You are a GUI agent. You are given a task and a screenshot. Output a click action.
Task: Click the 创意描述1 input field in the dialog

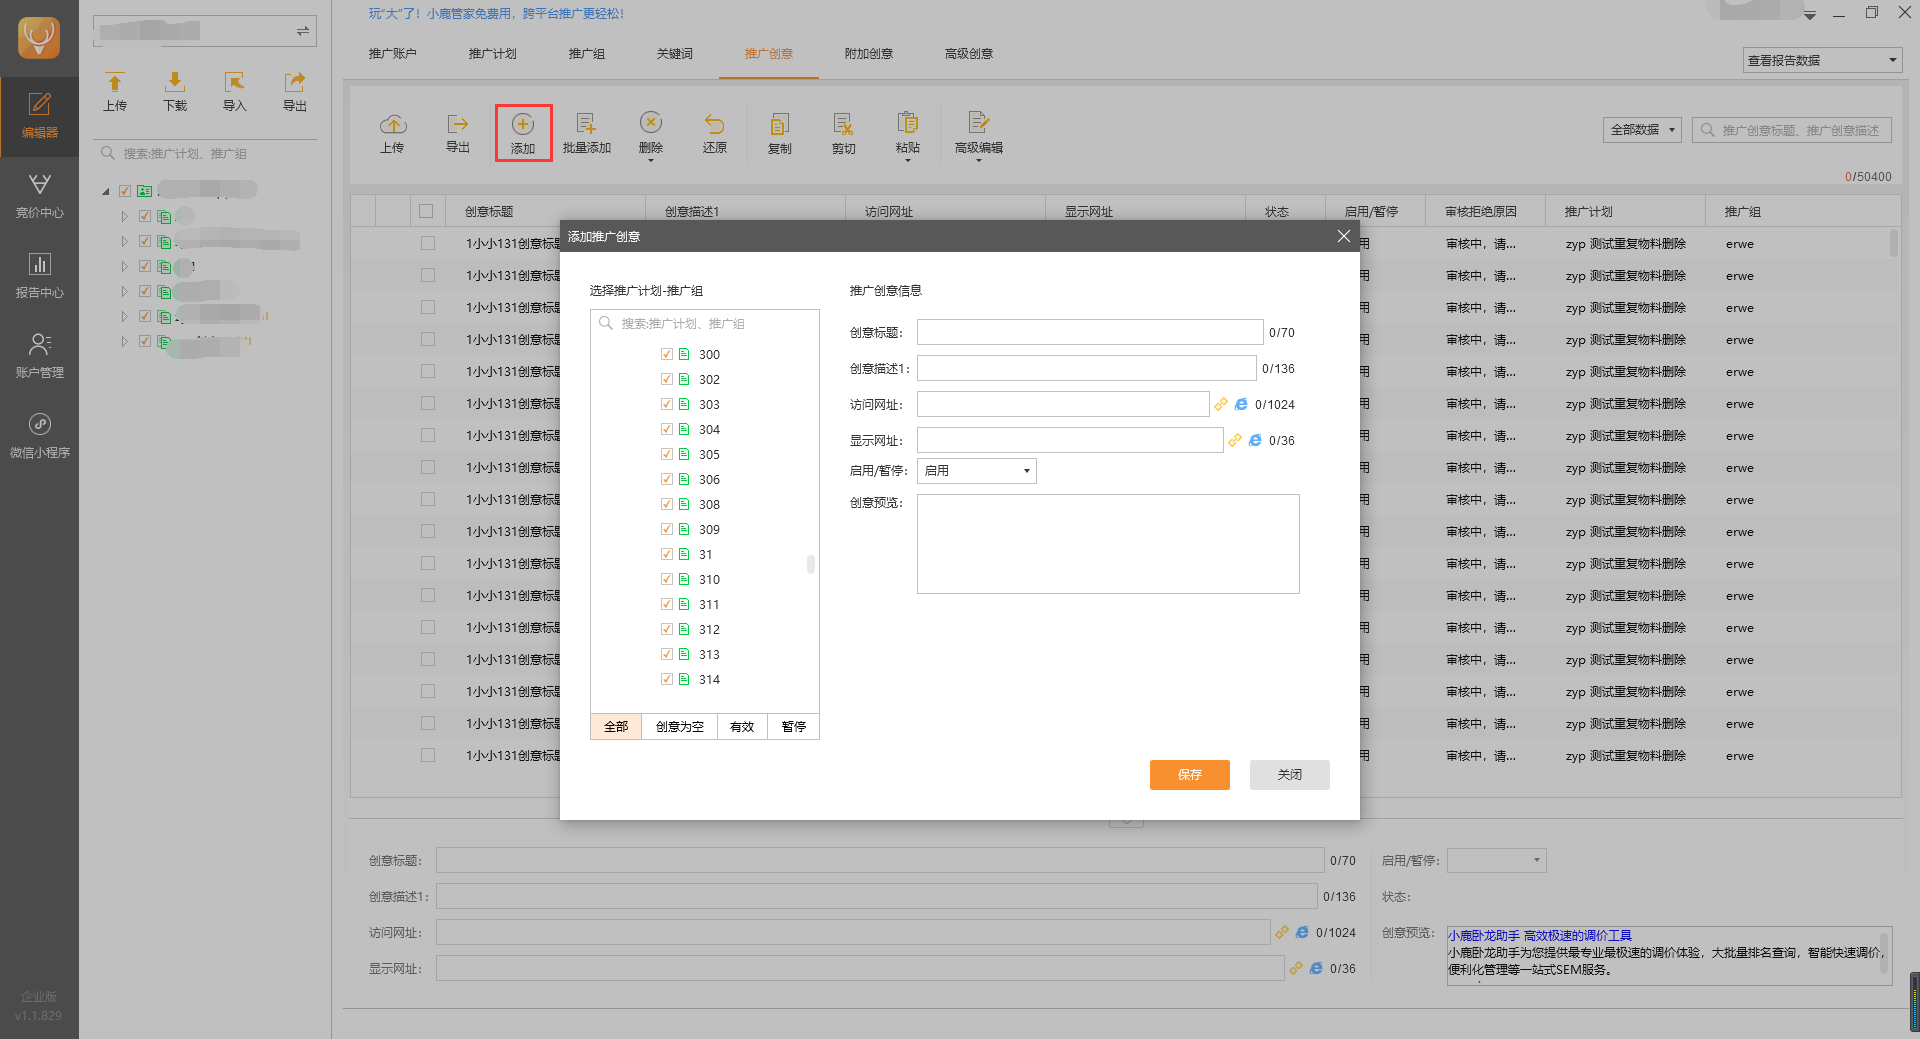1086,368
